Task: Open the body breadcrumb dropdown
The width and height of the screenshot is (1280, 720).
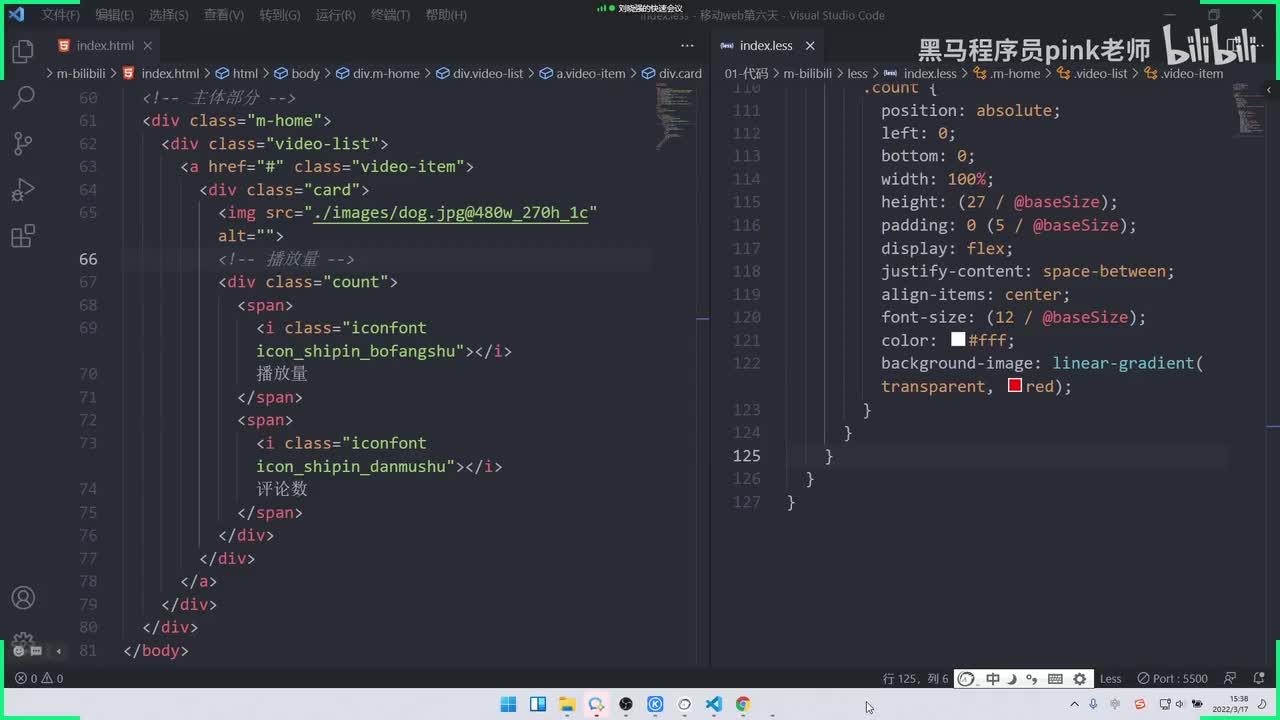Action: (x=297, y=73)
